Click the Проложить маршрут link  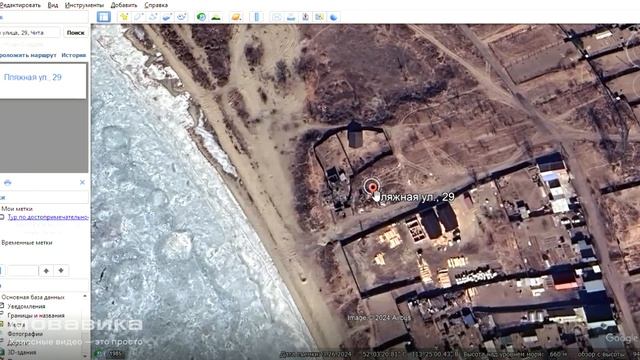coord(28,55)
